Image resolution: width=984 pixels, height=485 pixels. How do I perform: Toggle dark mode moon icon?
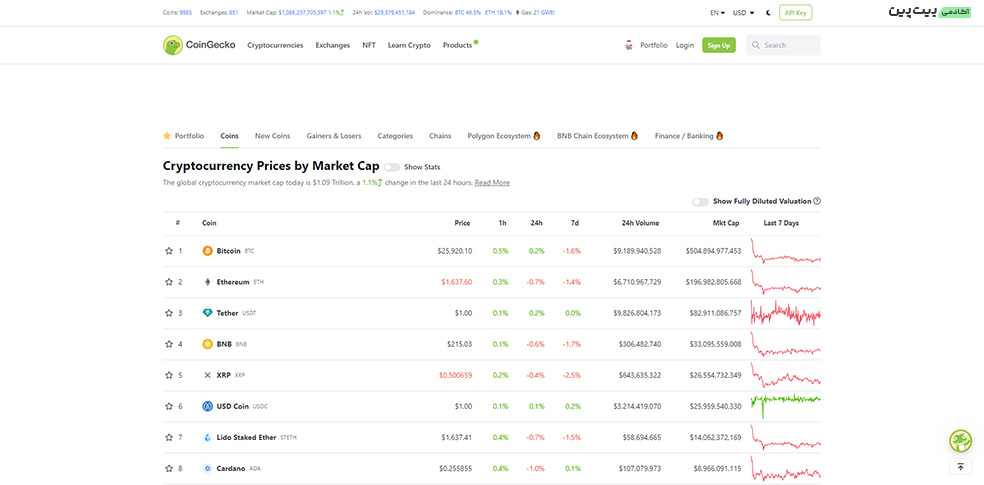[768, 13]
